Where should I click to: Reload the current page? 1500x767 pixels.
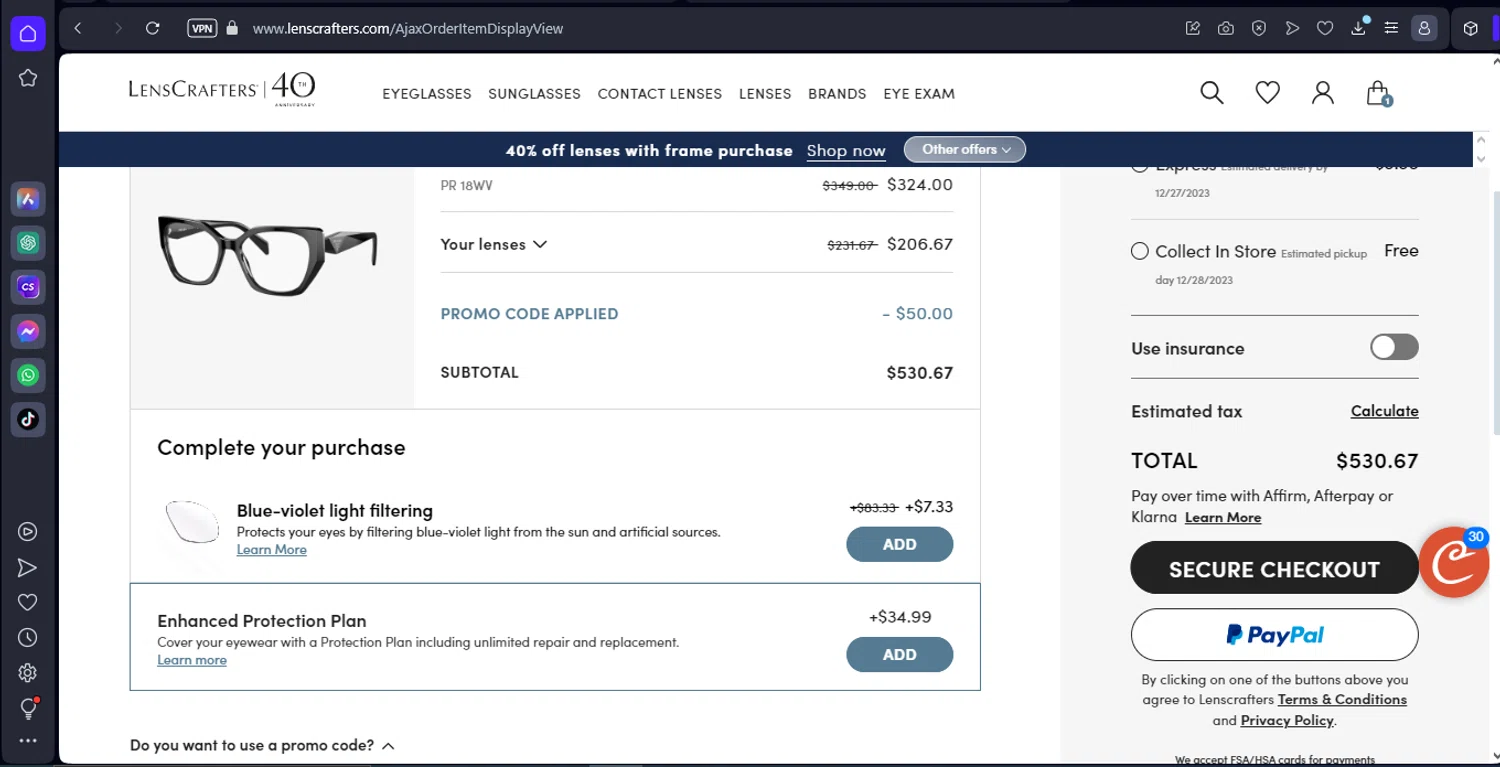pyautogui.click(x=153, y=28)
